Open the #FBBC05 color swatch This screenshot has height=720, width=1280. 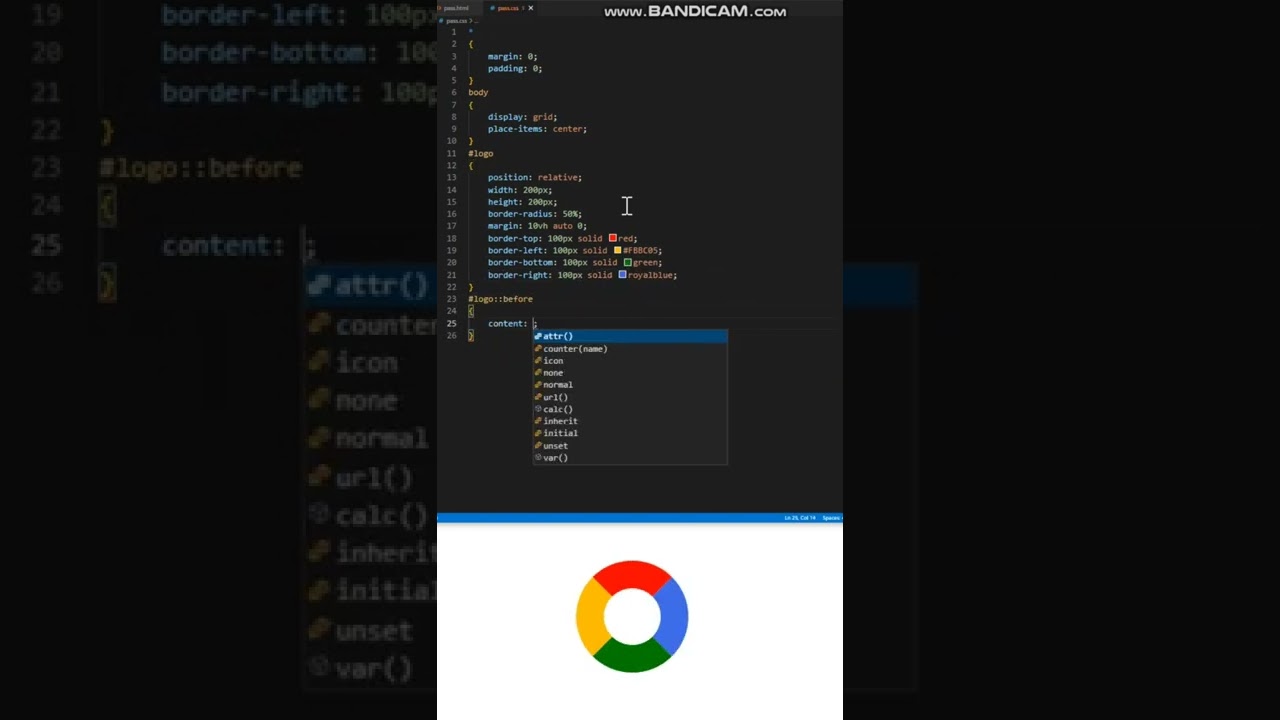618,250
